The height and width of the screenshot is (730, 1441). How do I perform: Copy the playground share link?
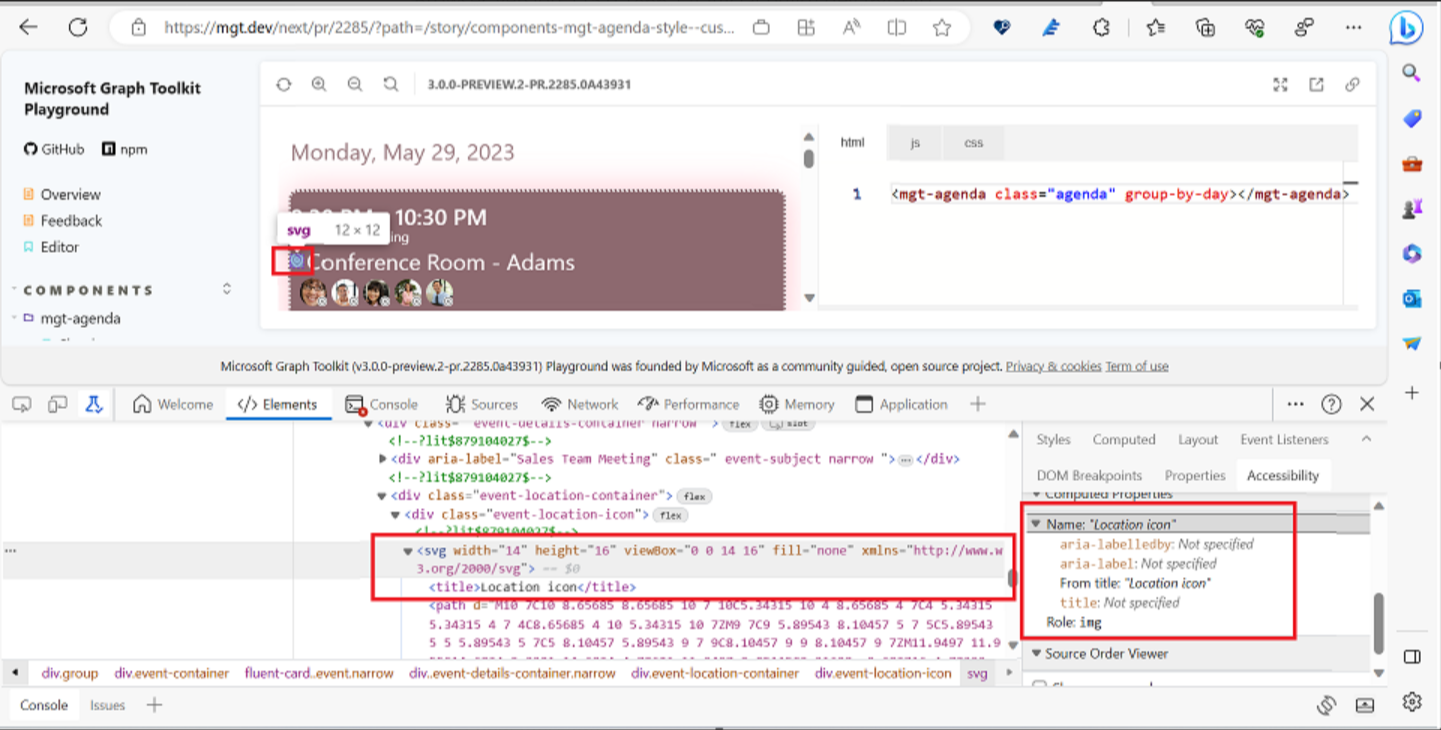click(1352, 85)
